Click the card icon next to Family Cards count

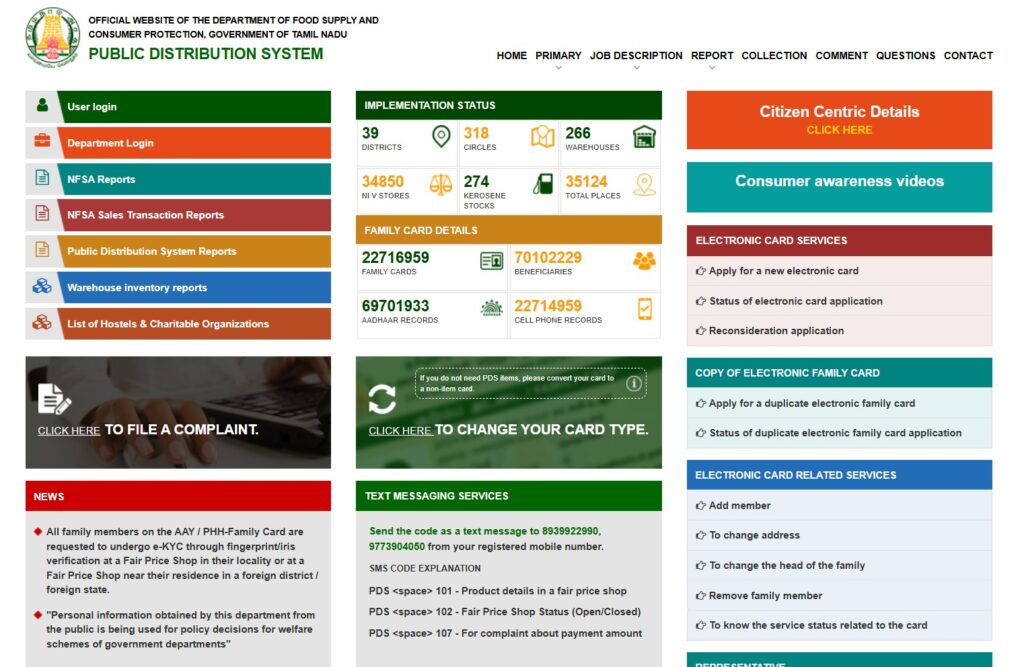(x=490, y=260)
